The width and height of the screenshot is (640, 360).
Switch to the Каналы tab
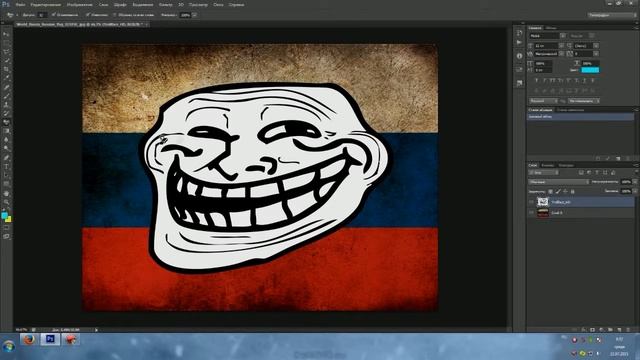(x=547, y=165)
